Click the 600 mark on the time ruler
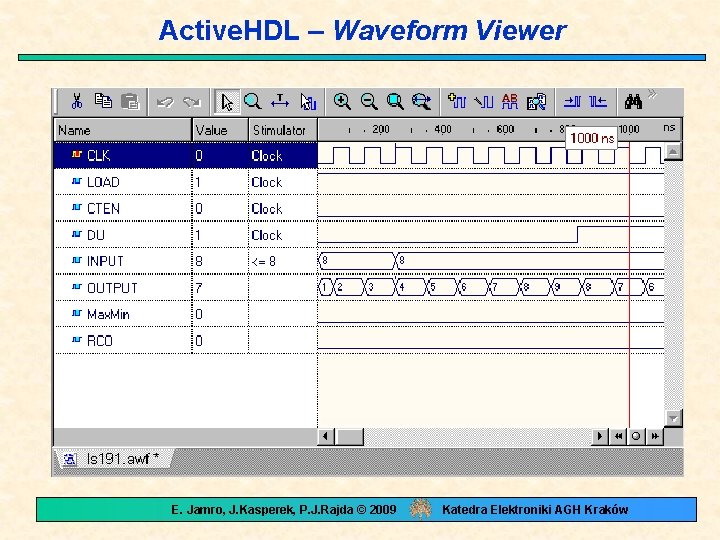This screenshot has height=540, width=720. 505,130
